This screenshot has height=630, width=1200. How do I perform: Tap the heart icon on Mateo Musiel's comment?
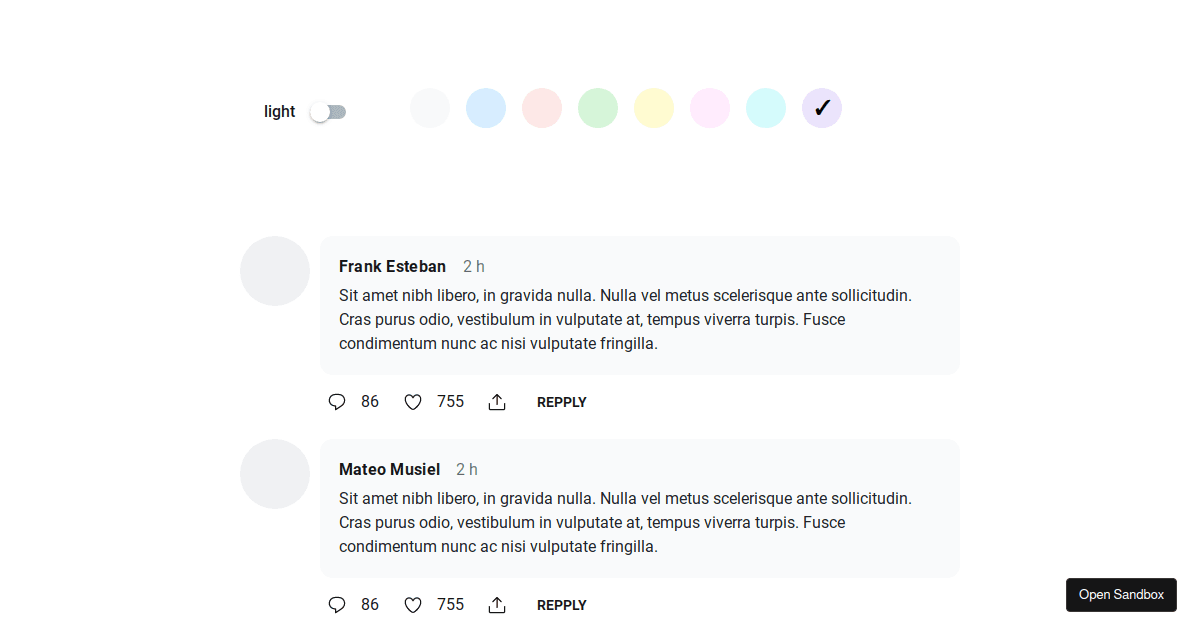click(x=412, y=604)
